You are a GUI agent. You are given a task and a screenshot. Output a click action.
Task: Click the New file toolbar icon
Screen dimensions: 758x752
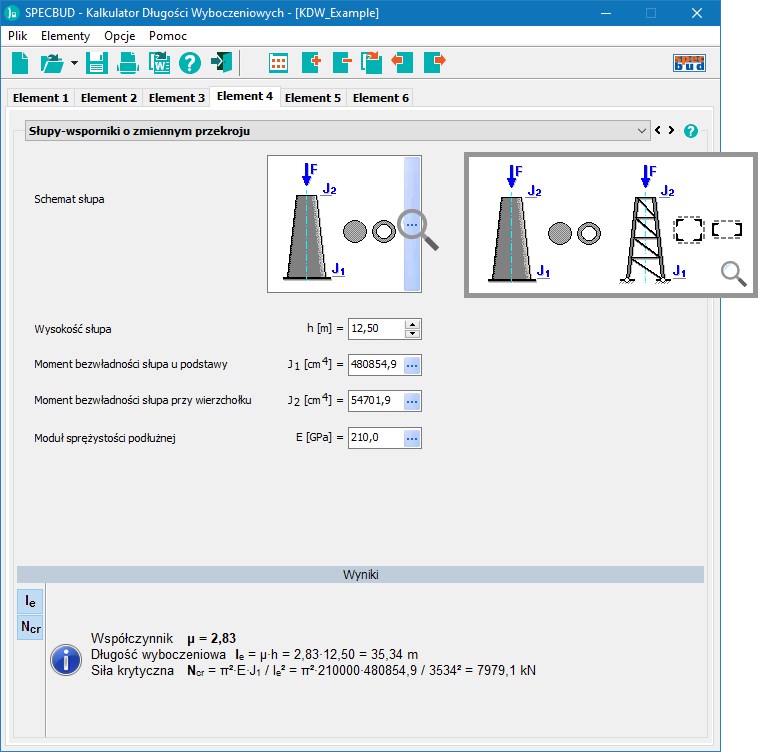click(20, 64)
